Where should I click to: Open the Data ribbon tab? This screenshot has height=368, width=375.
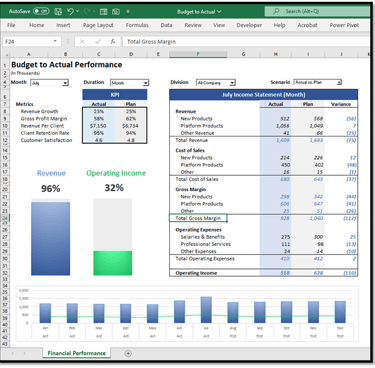point(166,25)
